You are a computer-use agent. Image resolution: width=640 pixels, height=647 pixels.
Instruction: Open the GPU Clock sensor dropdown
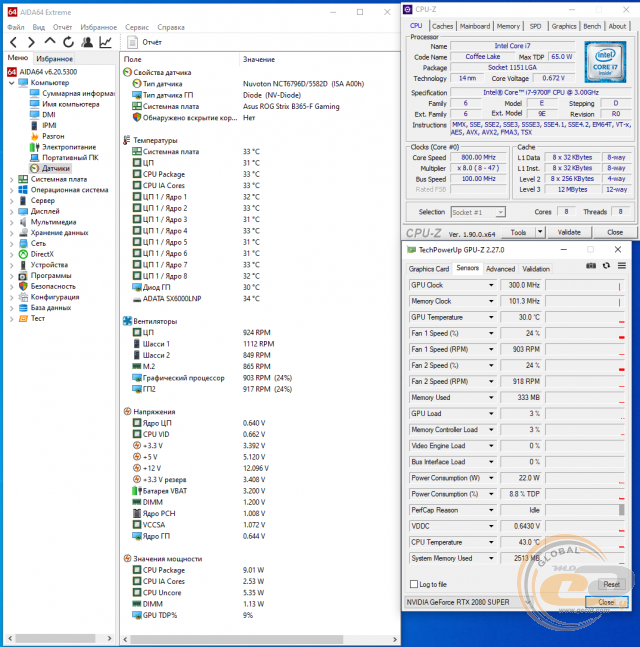click(491, 285)
